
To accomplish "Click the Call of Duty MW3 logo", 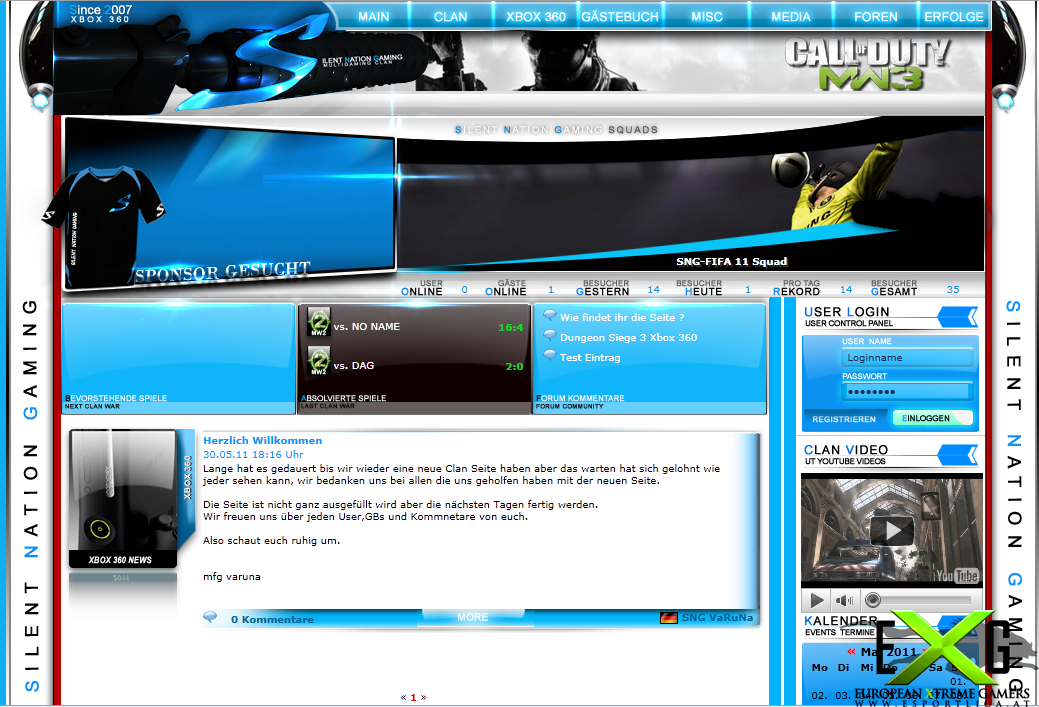I will (867, 64).
